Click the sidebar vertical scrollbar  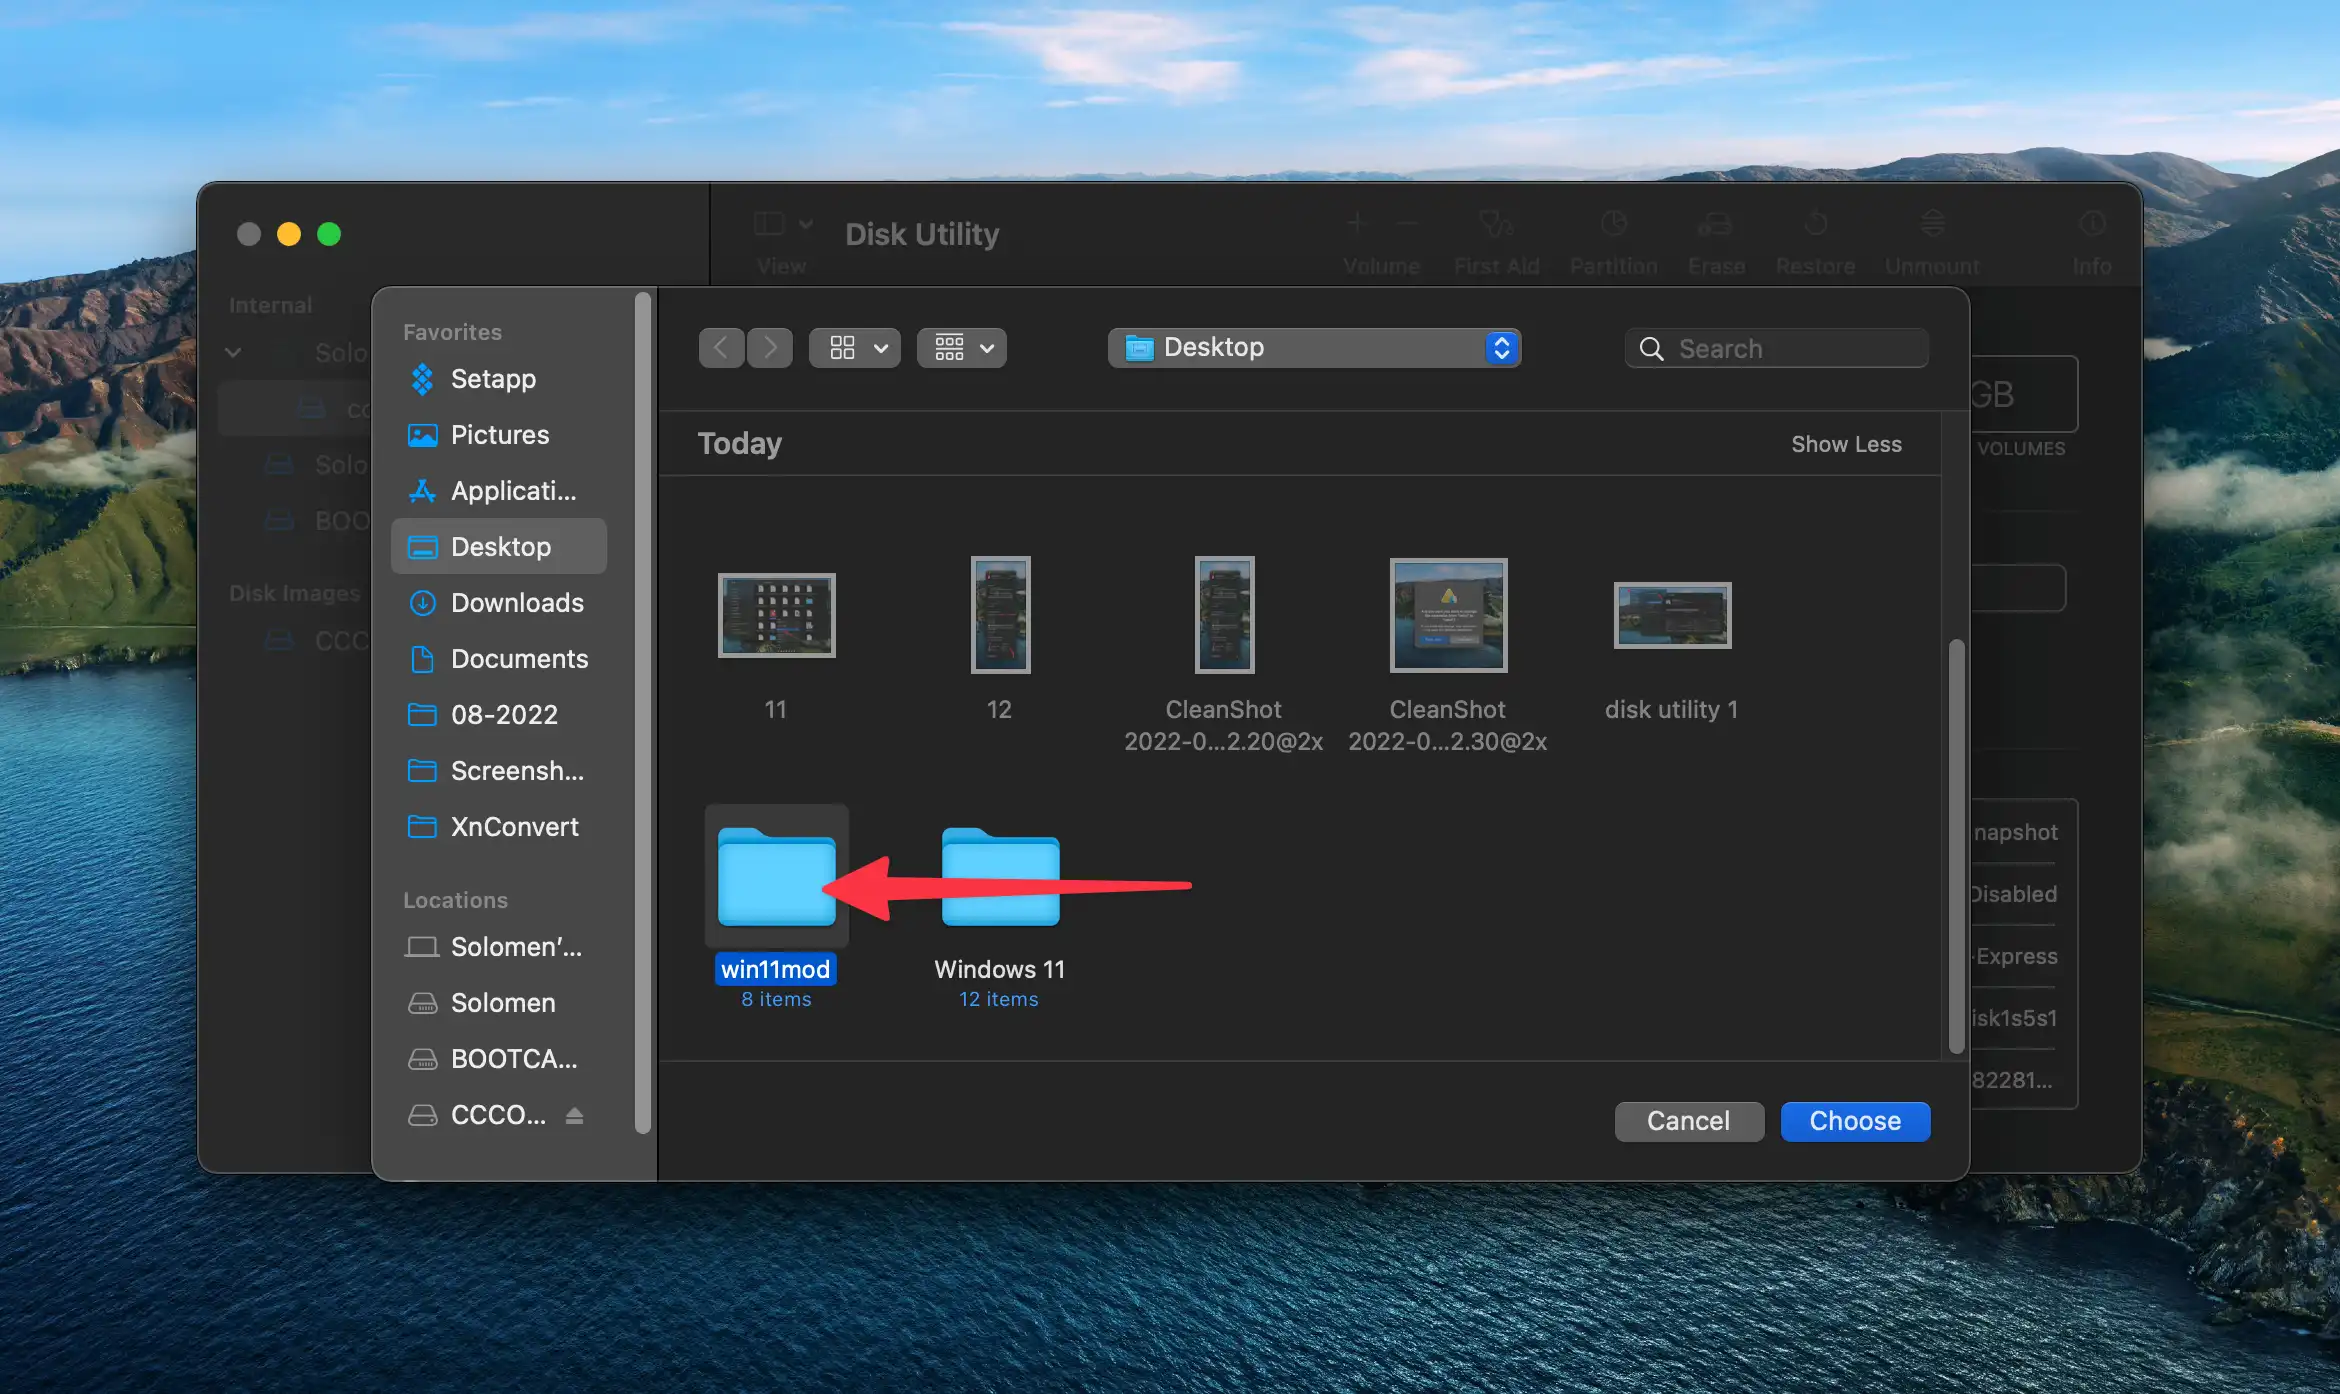[643, 712]
